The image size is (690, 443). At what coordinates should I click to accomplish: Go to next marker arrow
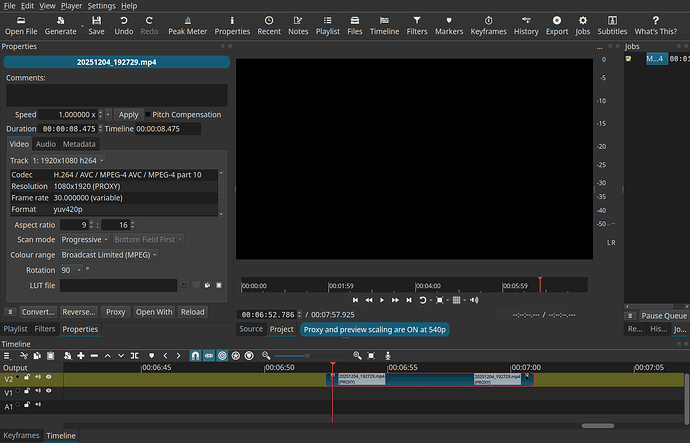[x=178, y=355]
